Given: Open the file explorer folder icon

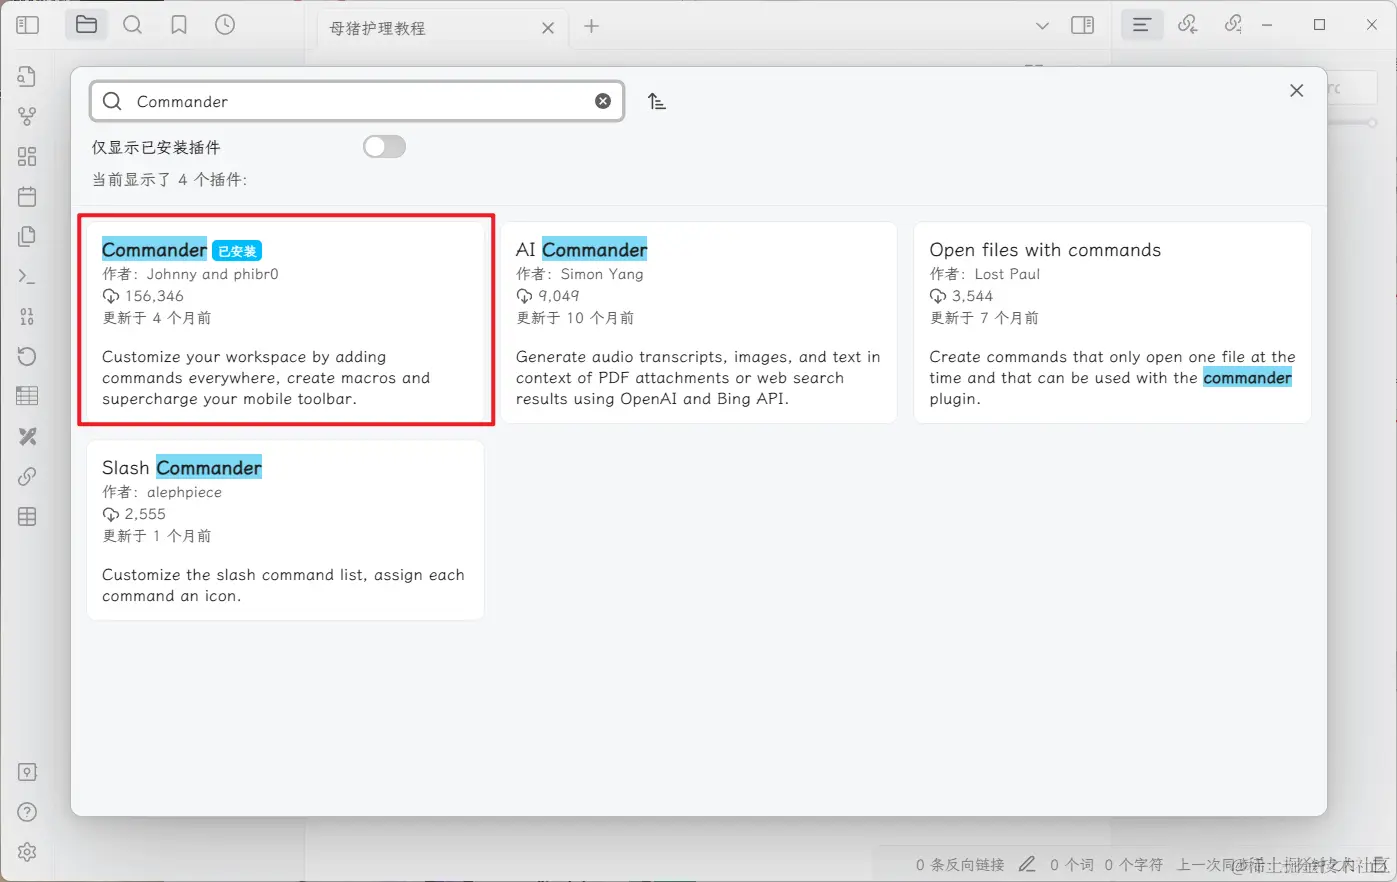Looking at the screenshot, I should coord(86,25).
